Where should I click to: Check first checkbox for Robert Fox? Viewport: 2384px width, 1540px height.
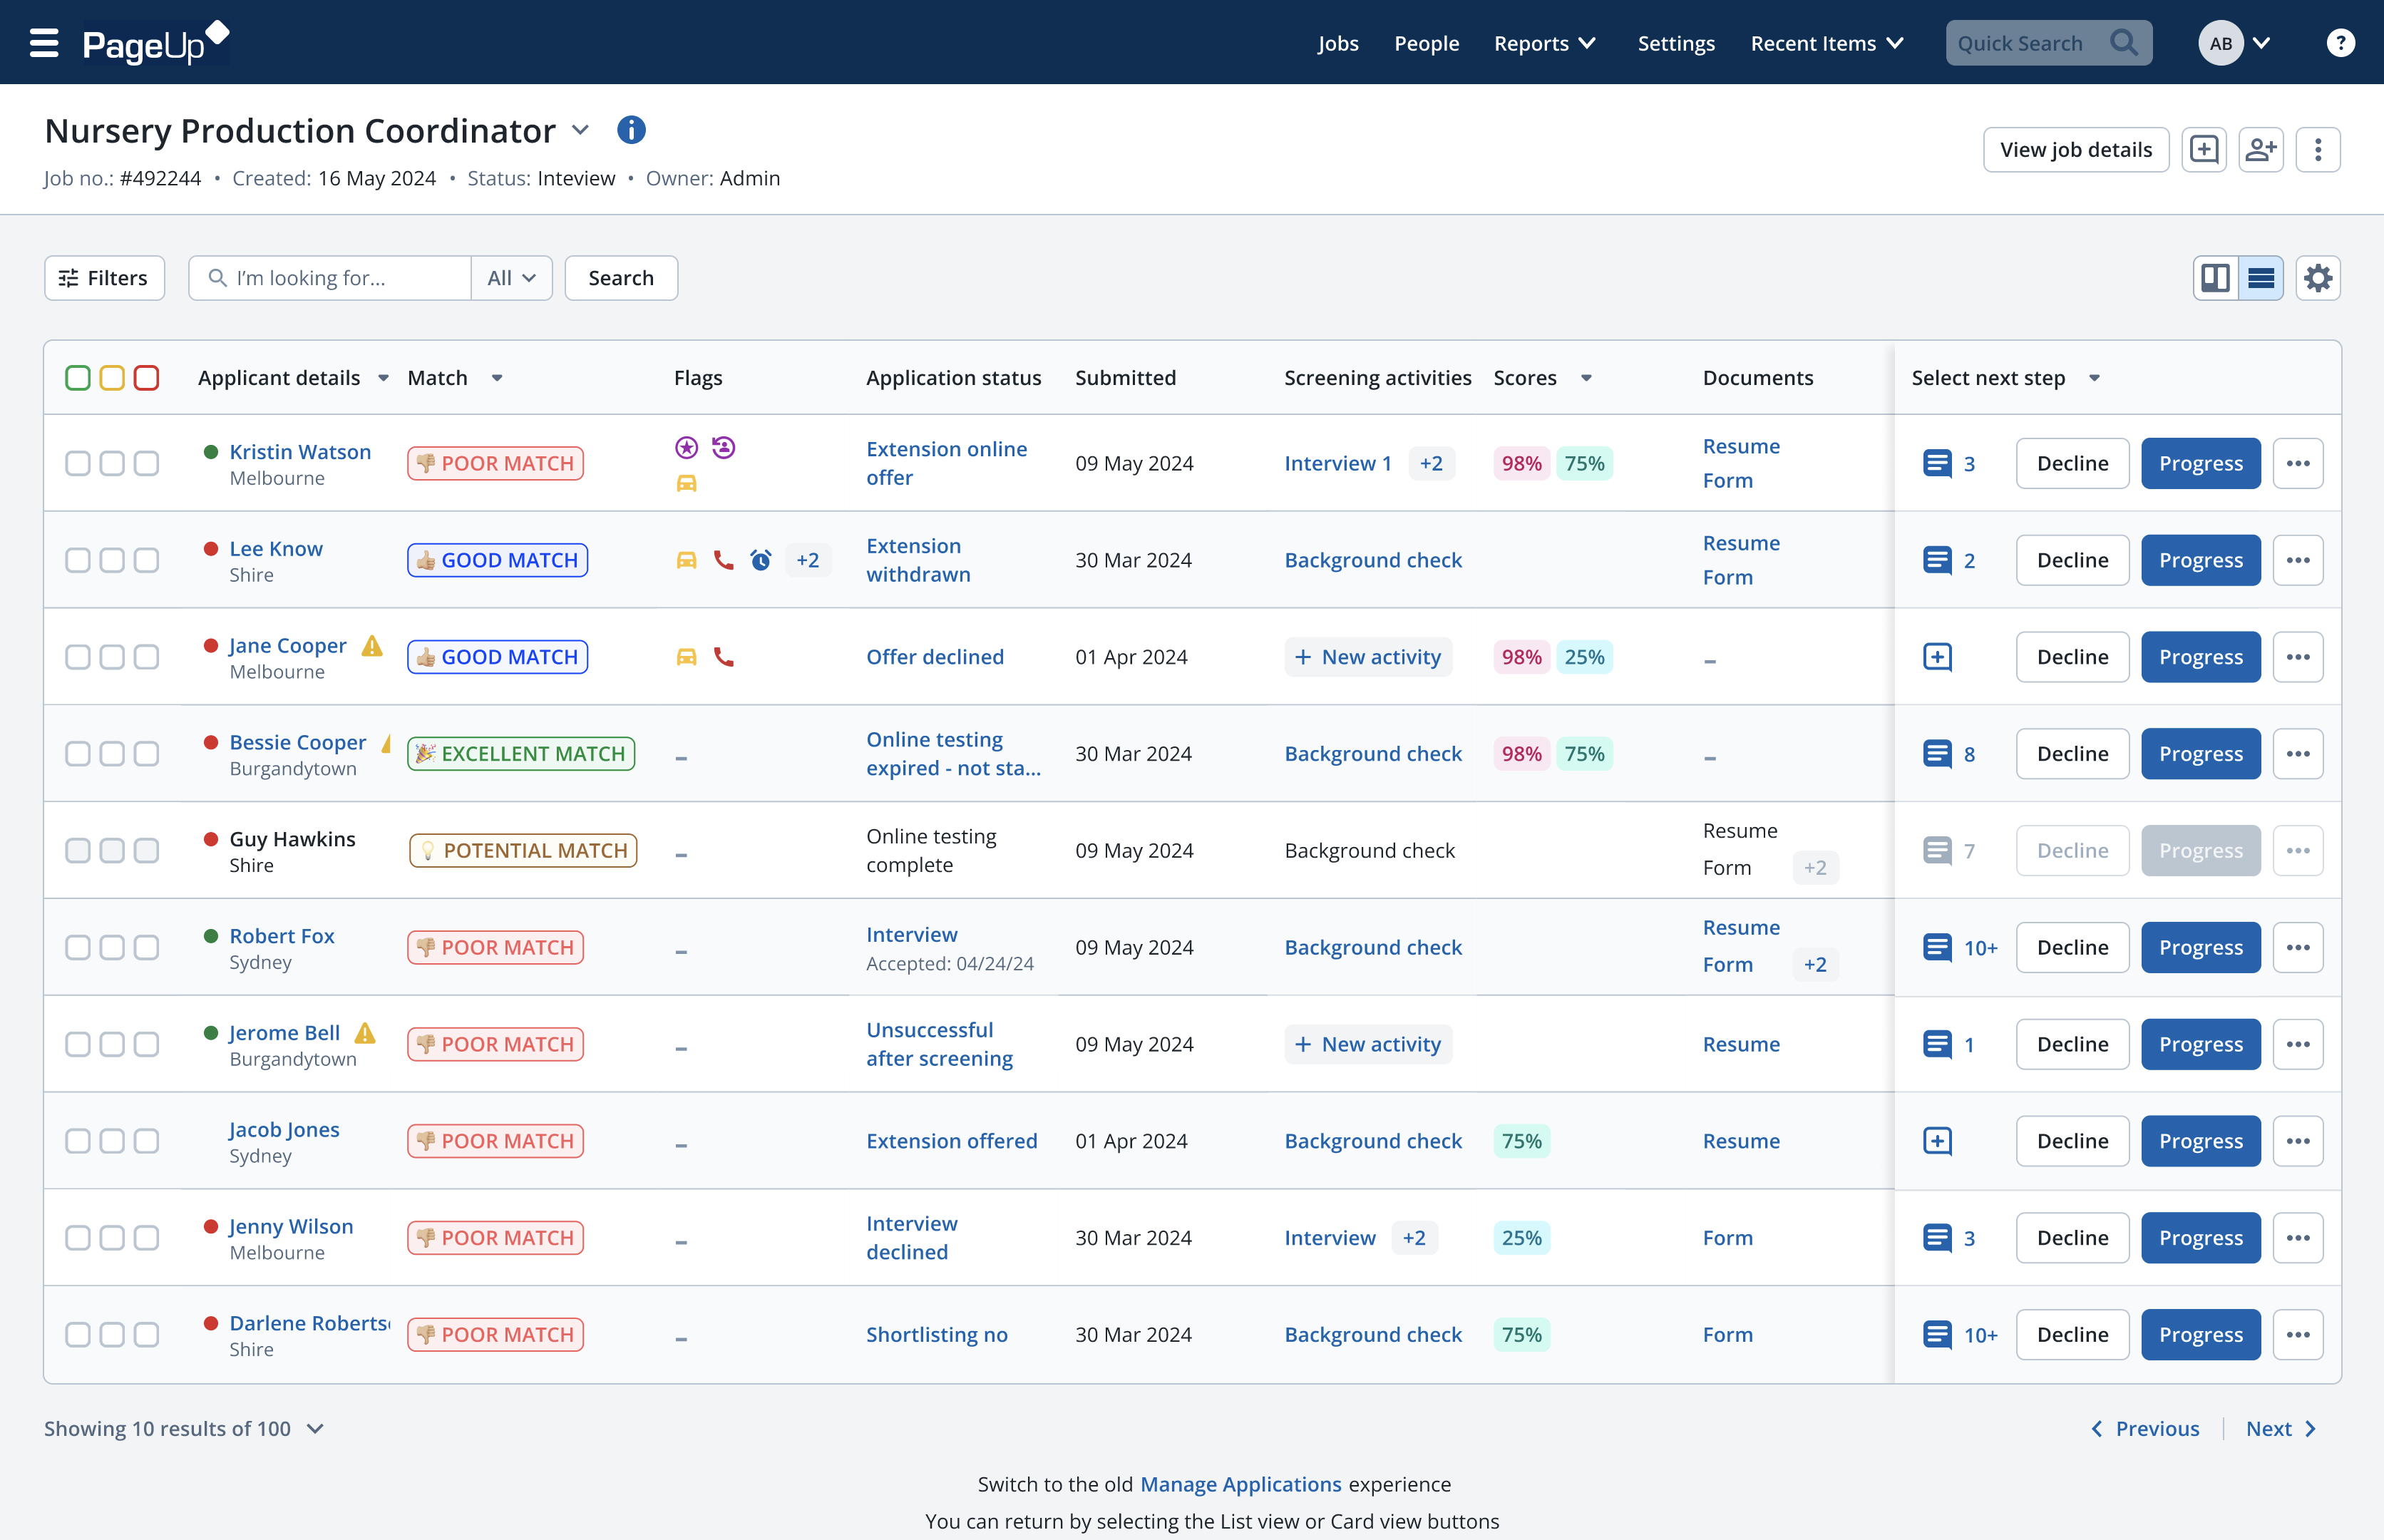pos(78,947)
